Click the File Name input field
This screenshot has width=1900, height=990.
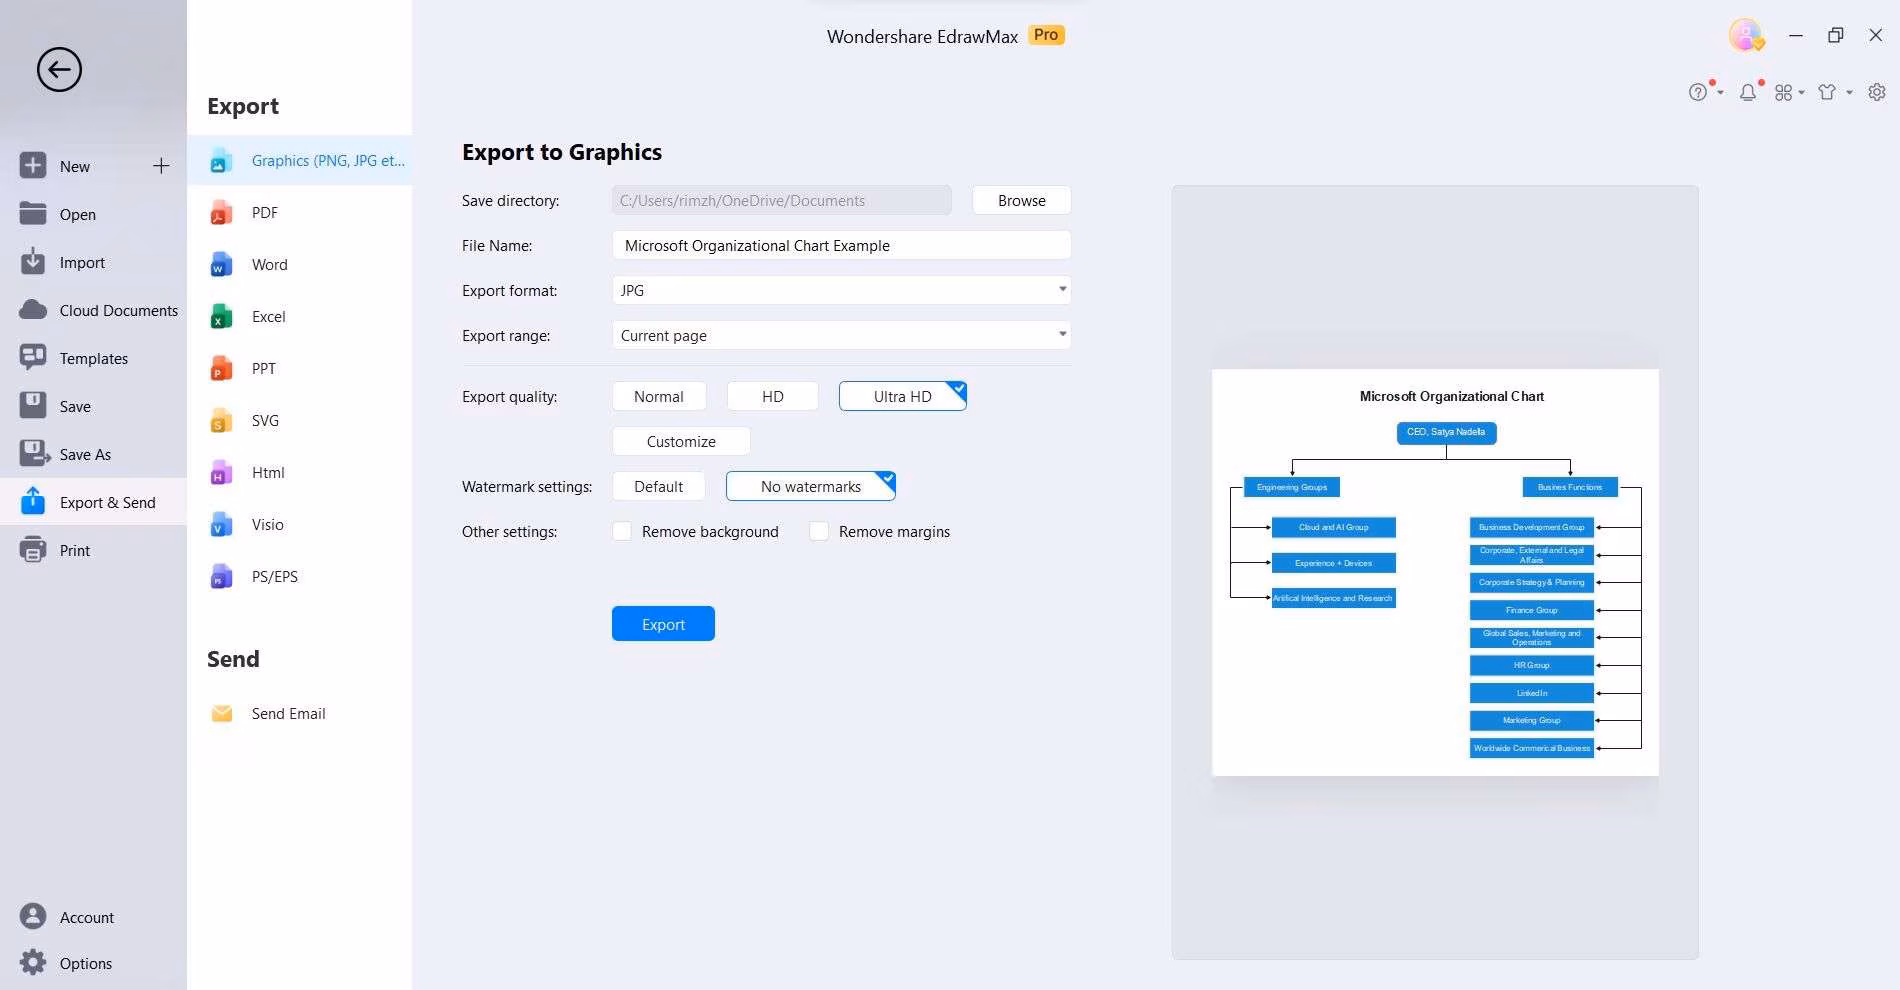(841, 245)
